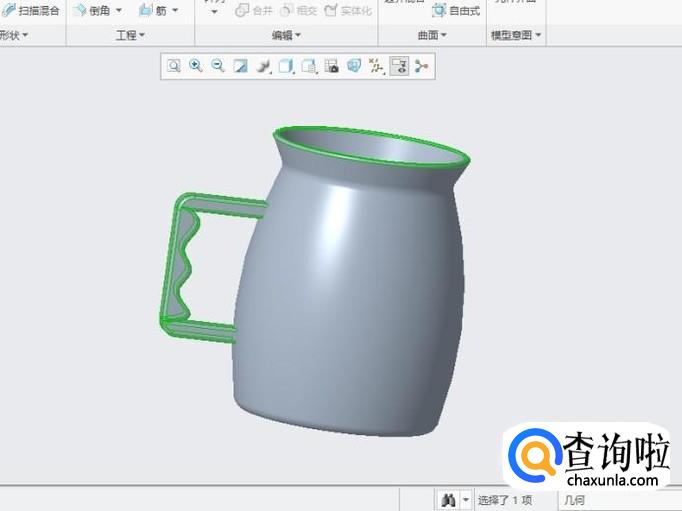Click the 扫描混合 button
The width and height of the screenshot is (682, 511).
pyautogui.click(x=32, y=11)
